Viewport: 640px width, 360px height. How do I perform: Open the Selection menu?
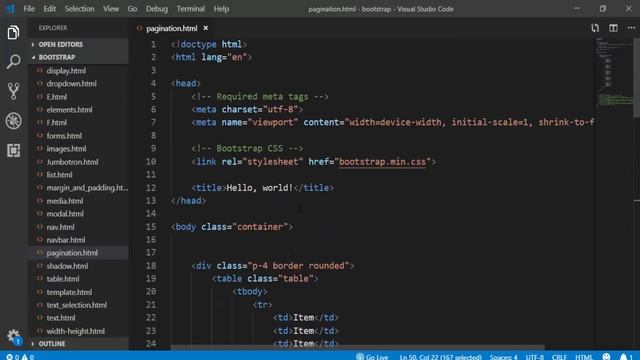[x=79, y=9]
